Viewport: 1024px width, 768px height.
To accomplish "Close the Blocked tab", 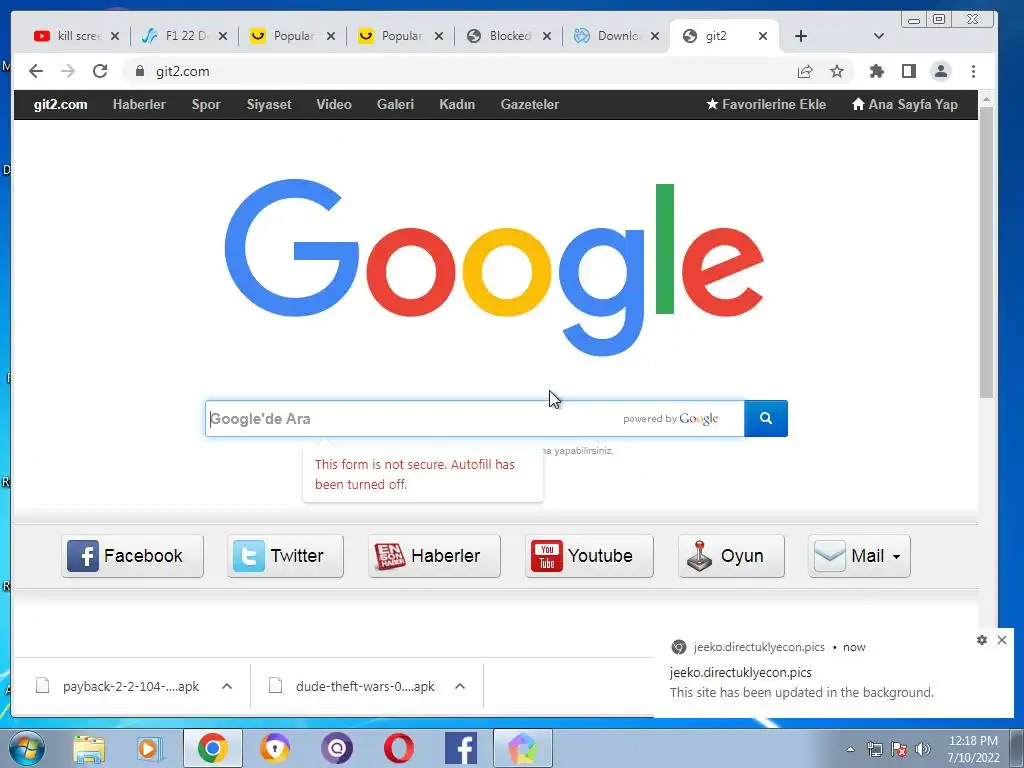I will pyautogui.click(x=547, y=36).
